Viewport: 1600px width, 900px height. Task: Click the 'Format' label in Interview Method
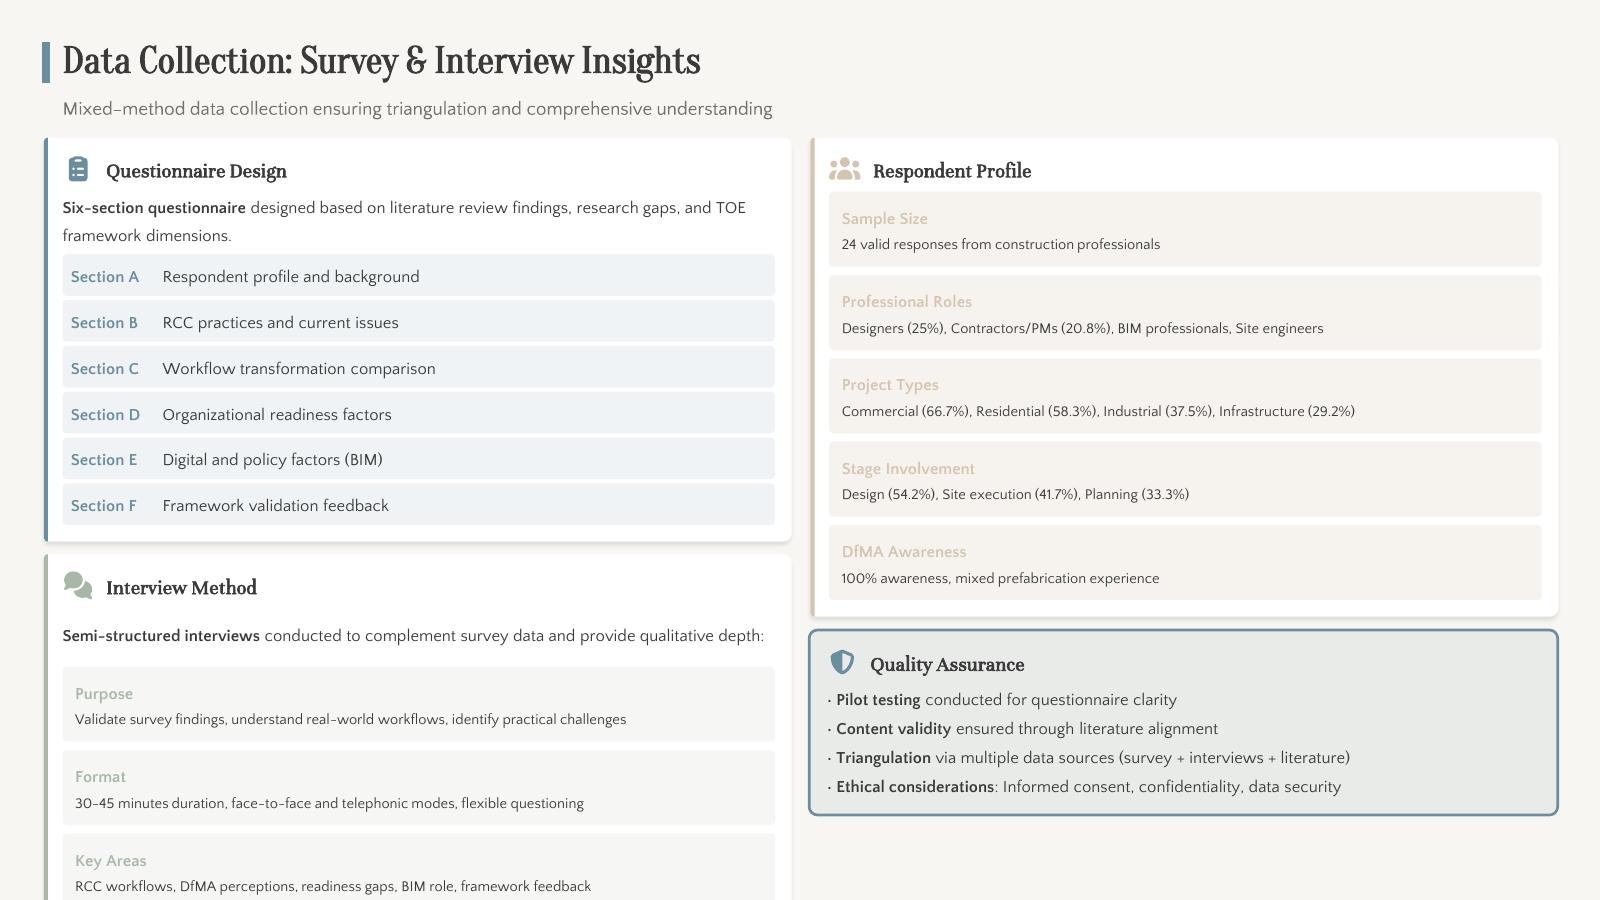[100, 777]
